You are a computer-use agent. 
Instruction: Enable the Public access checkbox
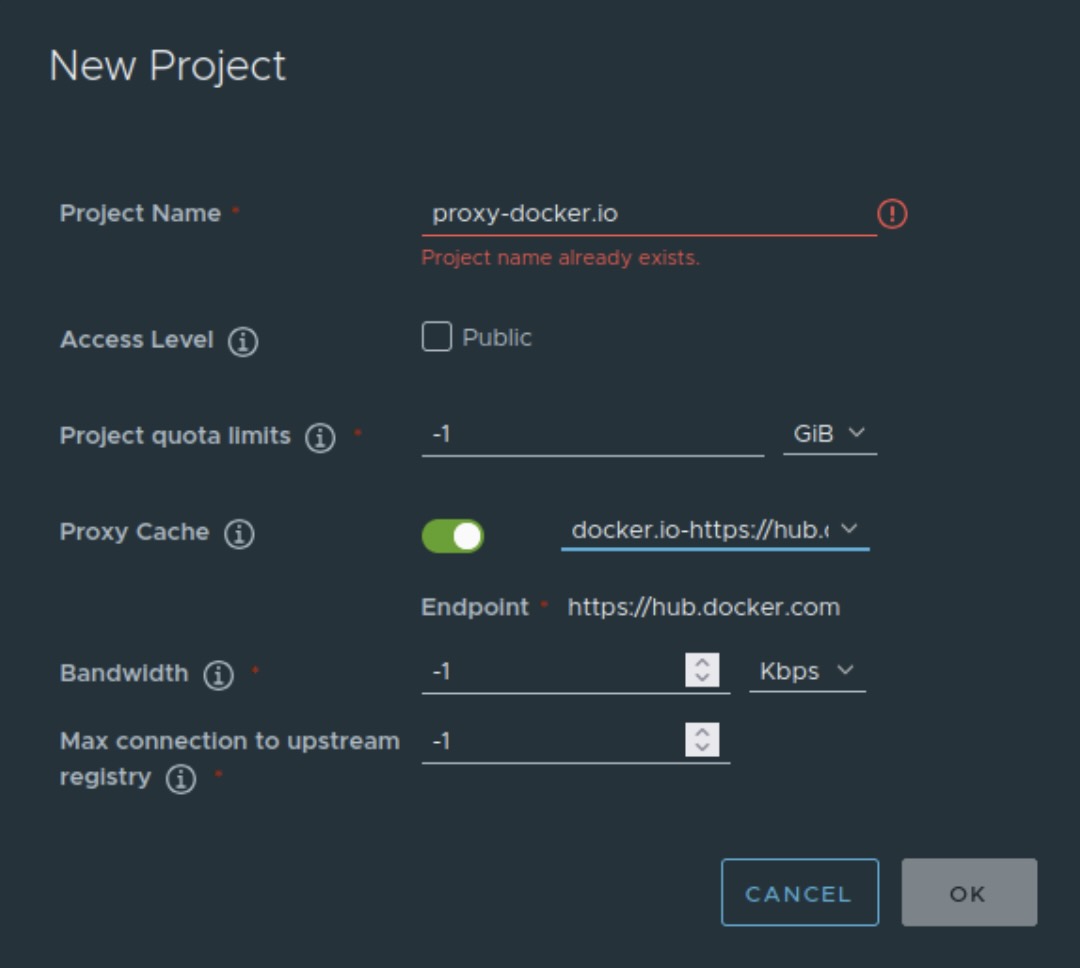click(x=437, y=337)
